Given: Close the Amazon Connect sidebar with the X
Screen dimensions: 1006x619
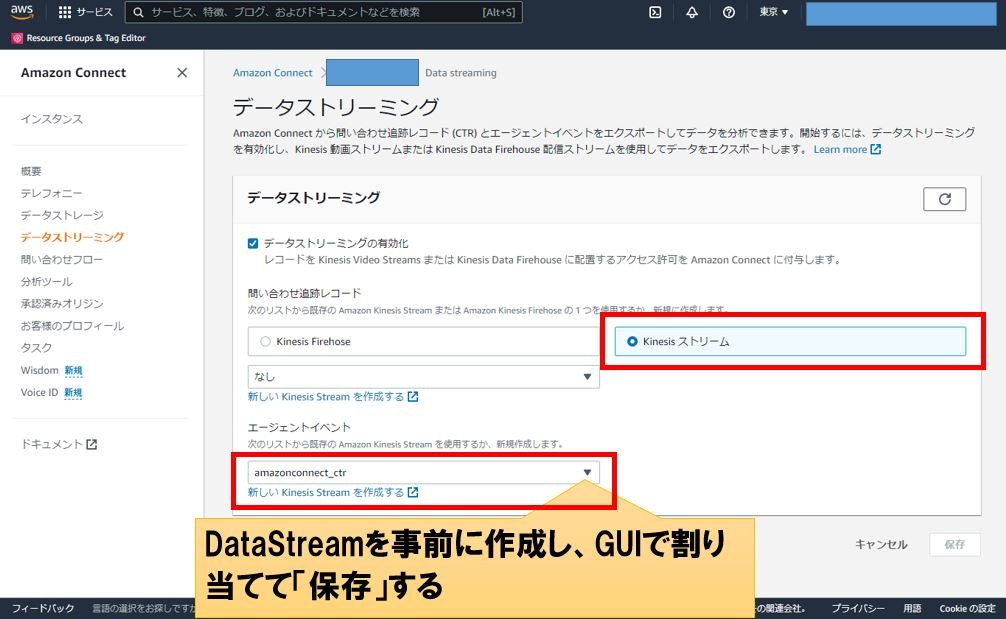Looking at the screenshot, I should pos(182,72).
